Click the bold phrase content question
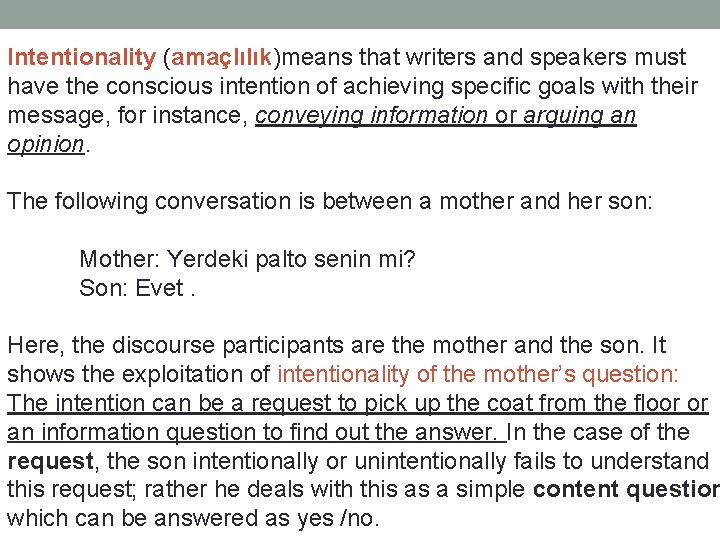This screenshot has width=720, height=540. point(626,489)
